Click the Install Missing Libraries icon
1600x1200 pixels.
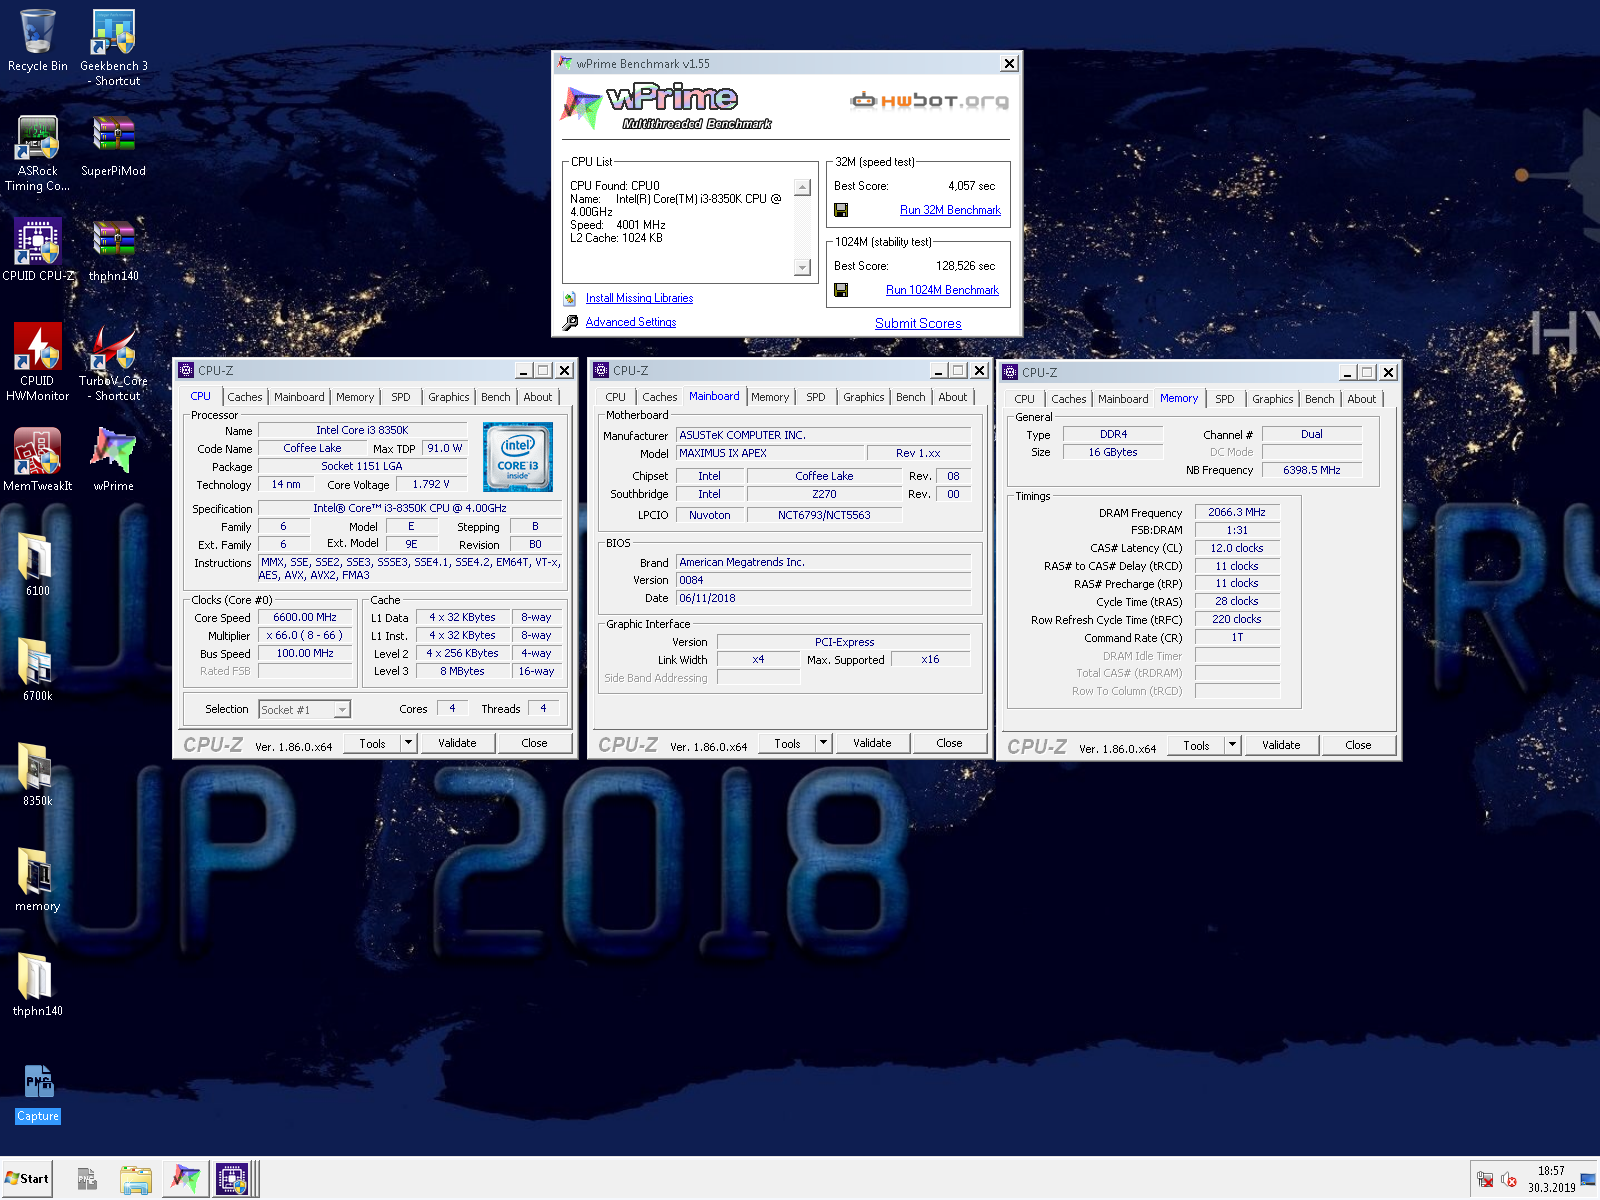tap(569, 298)
